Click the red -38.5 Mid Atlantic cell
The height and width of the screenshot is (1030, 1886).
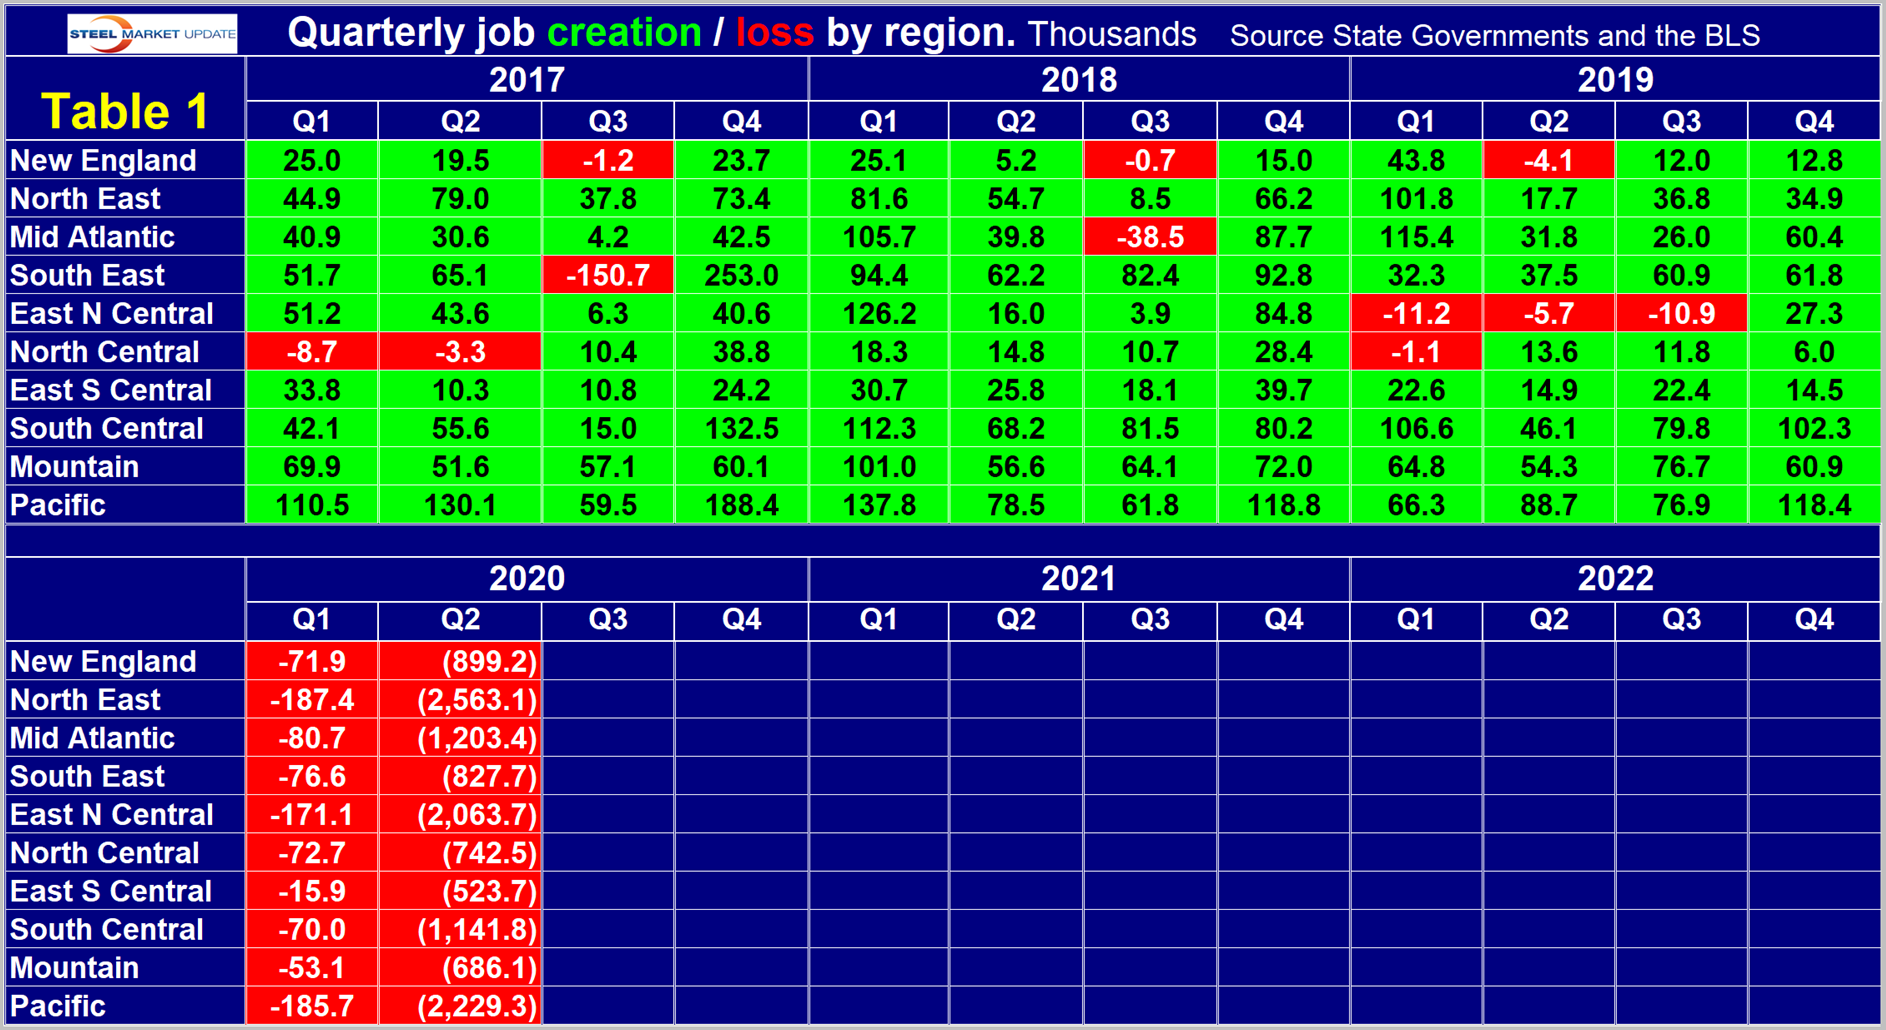click(1149, 237)
